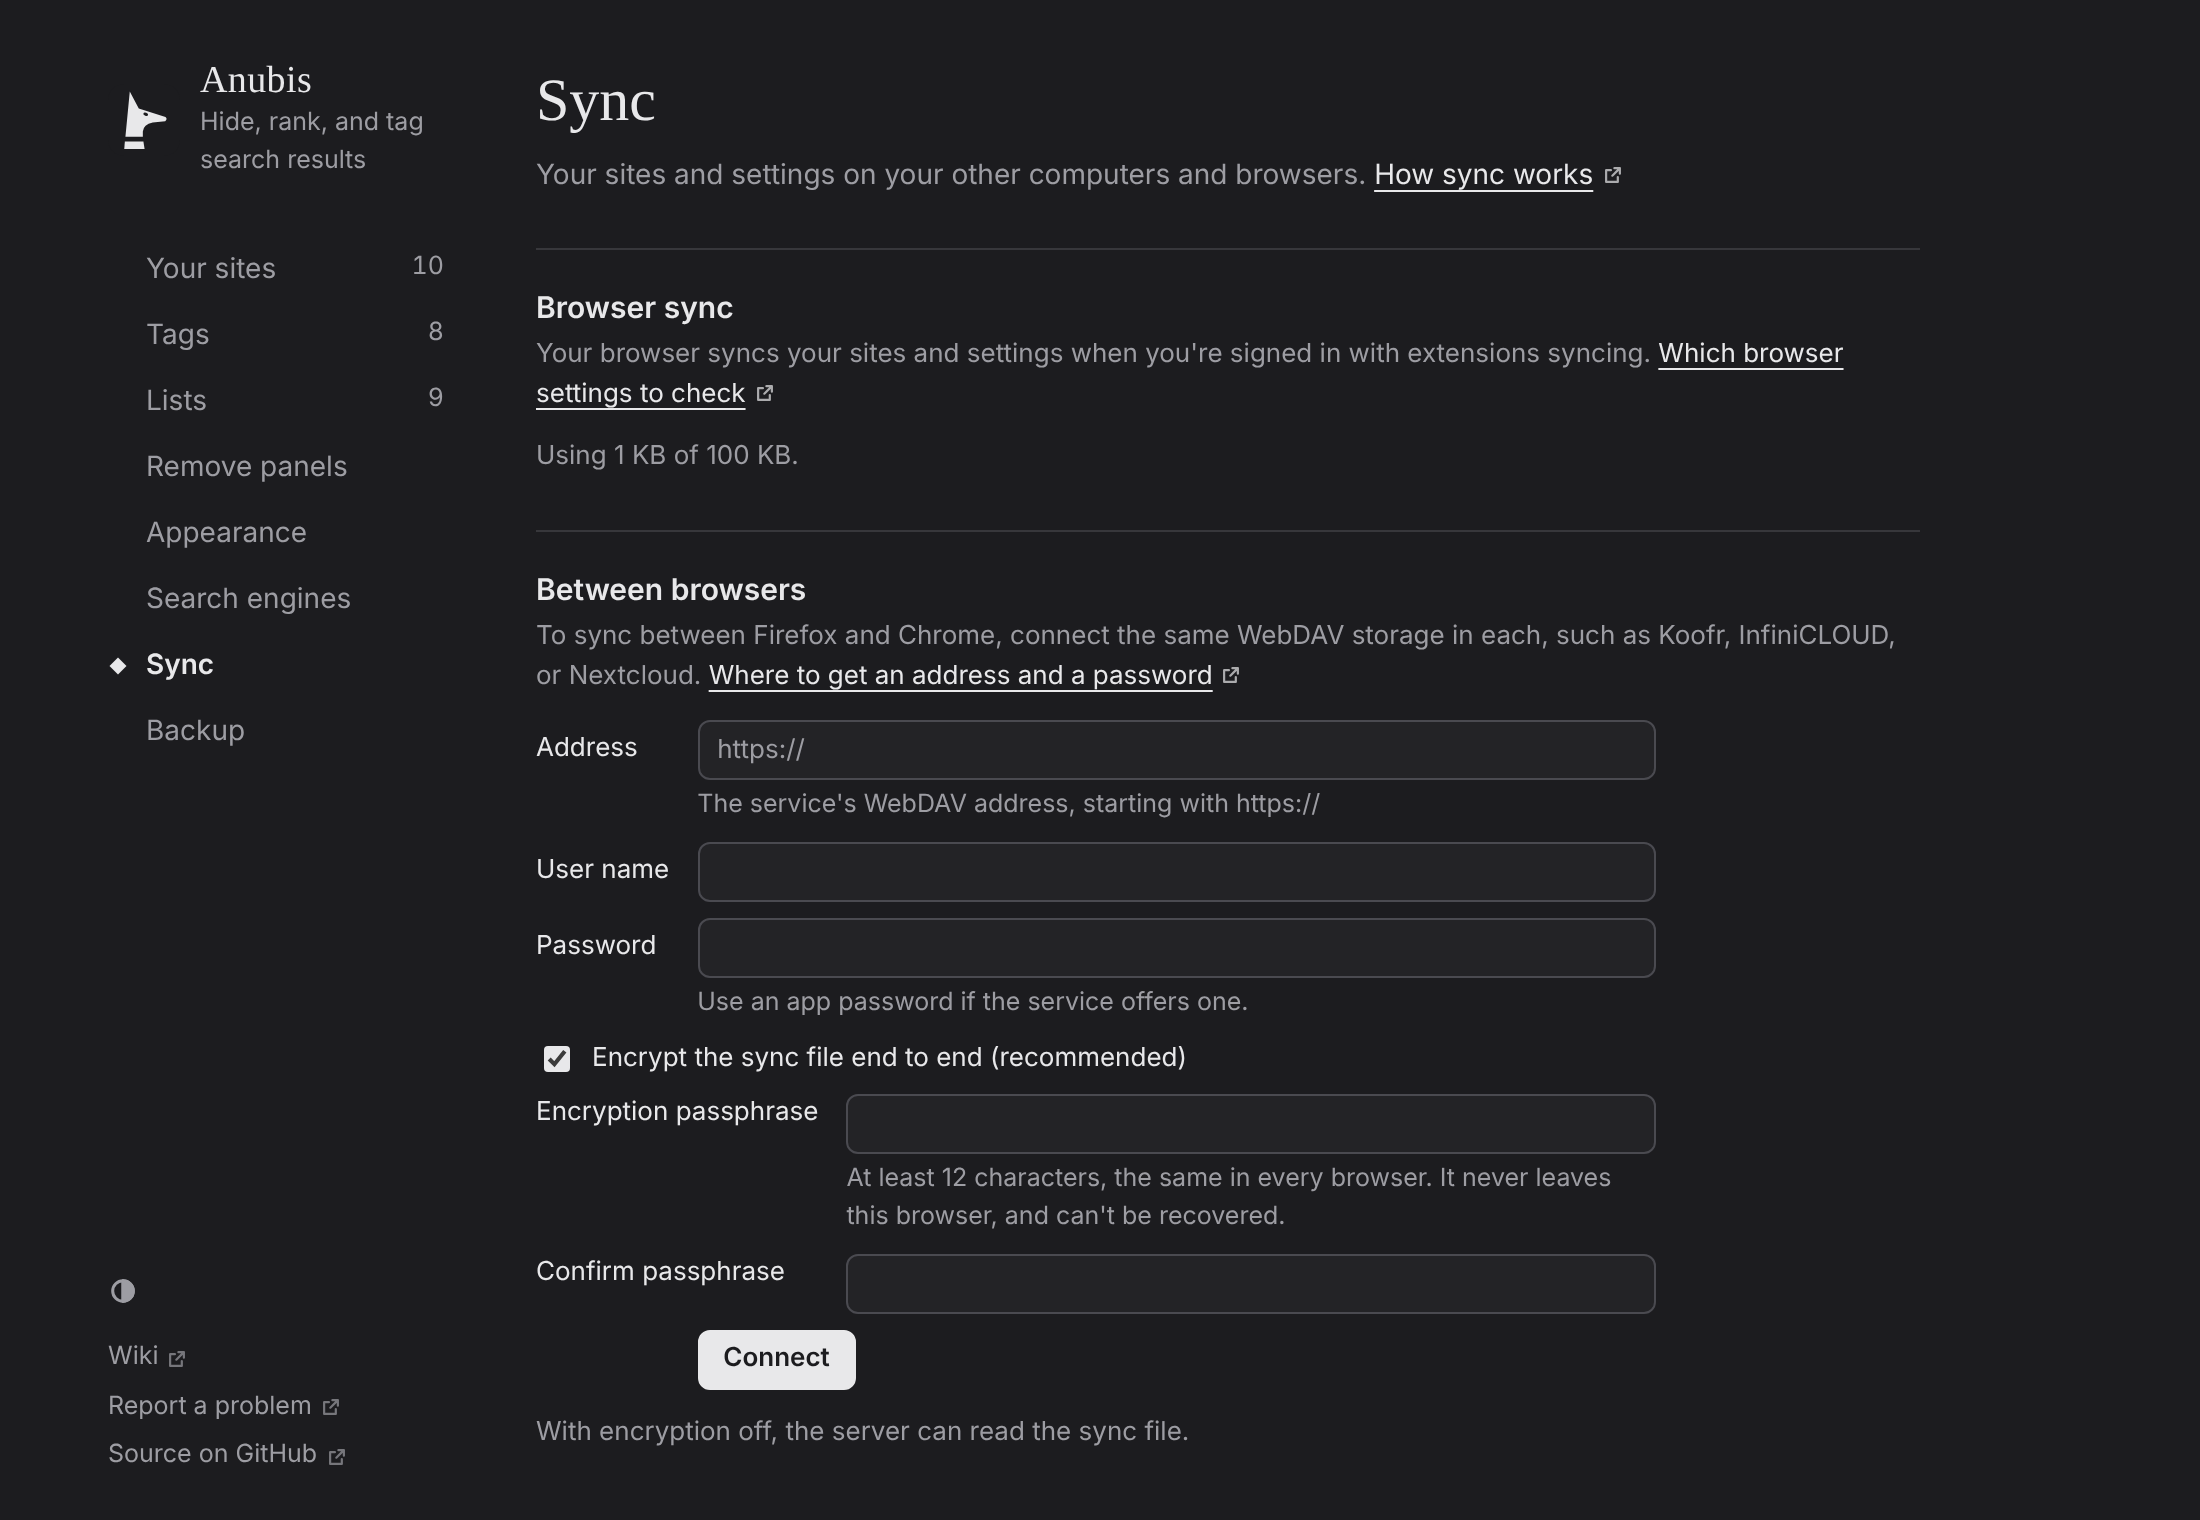Click the Anubis jackal logo
The width and height of the screenshot is (2200, 1520).
click(144, 120)
